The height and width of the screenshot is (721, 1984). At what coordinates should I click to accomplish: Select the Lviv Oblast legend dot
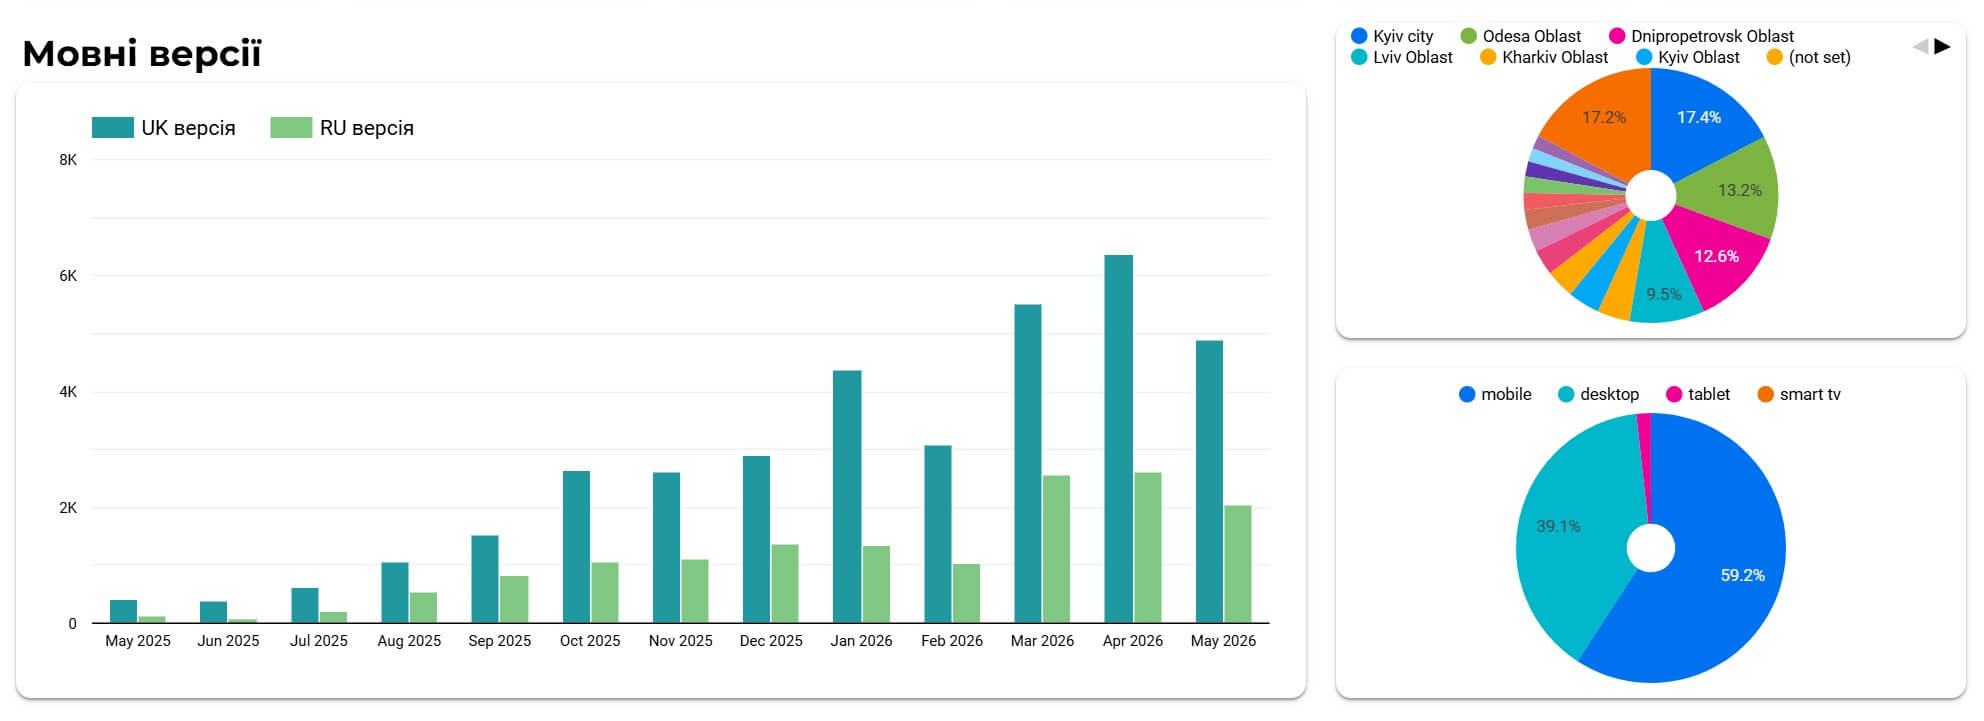(x=1359, y=57)
